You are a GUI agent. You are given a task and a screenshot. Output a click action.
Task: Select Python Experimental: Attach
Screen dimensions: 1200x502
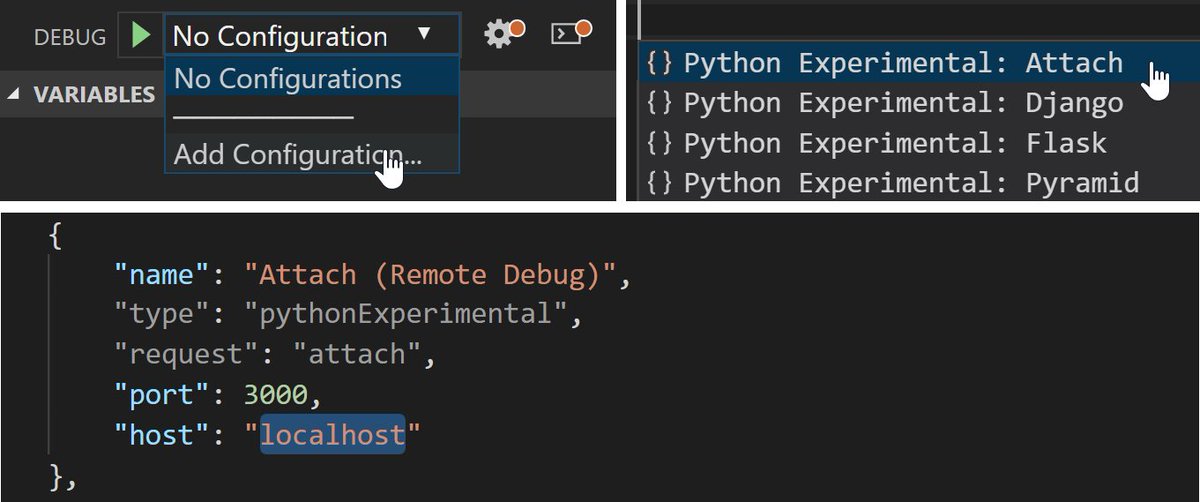pos(904,63)
